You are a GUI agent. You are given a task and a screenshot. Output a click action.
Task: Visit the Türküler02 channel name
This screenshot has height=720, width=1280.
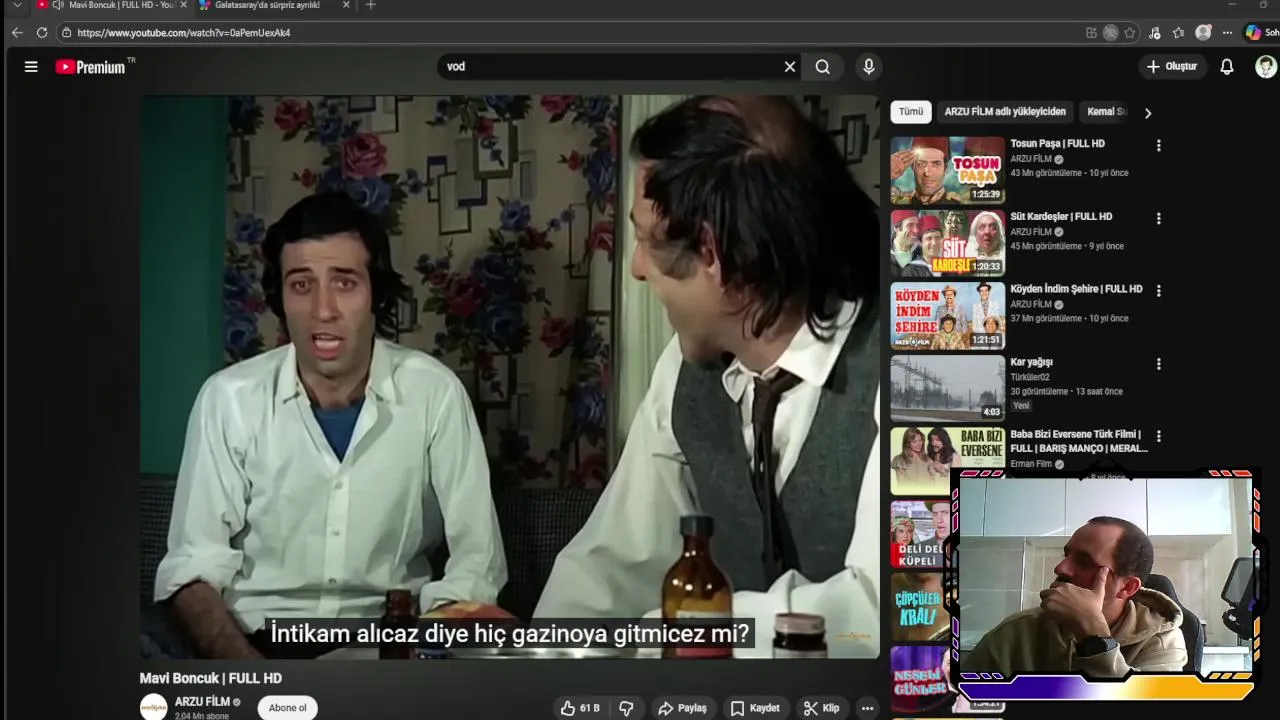[1030, 377]
